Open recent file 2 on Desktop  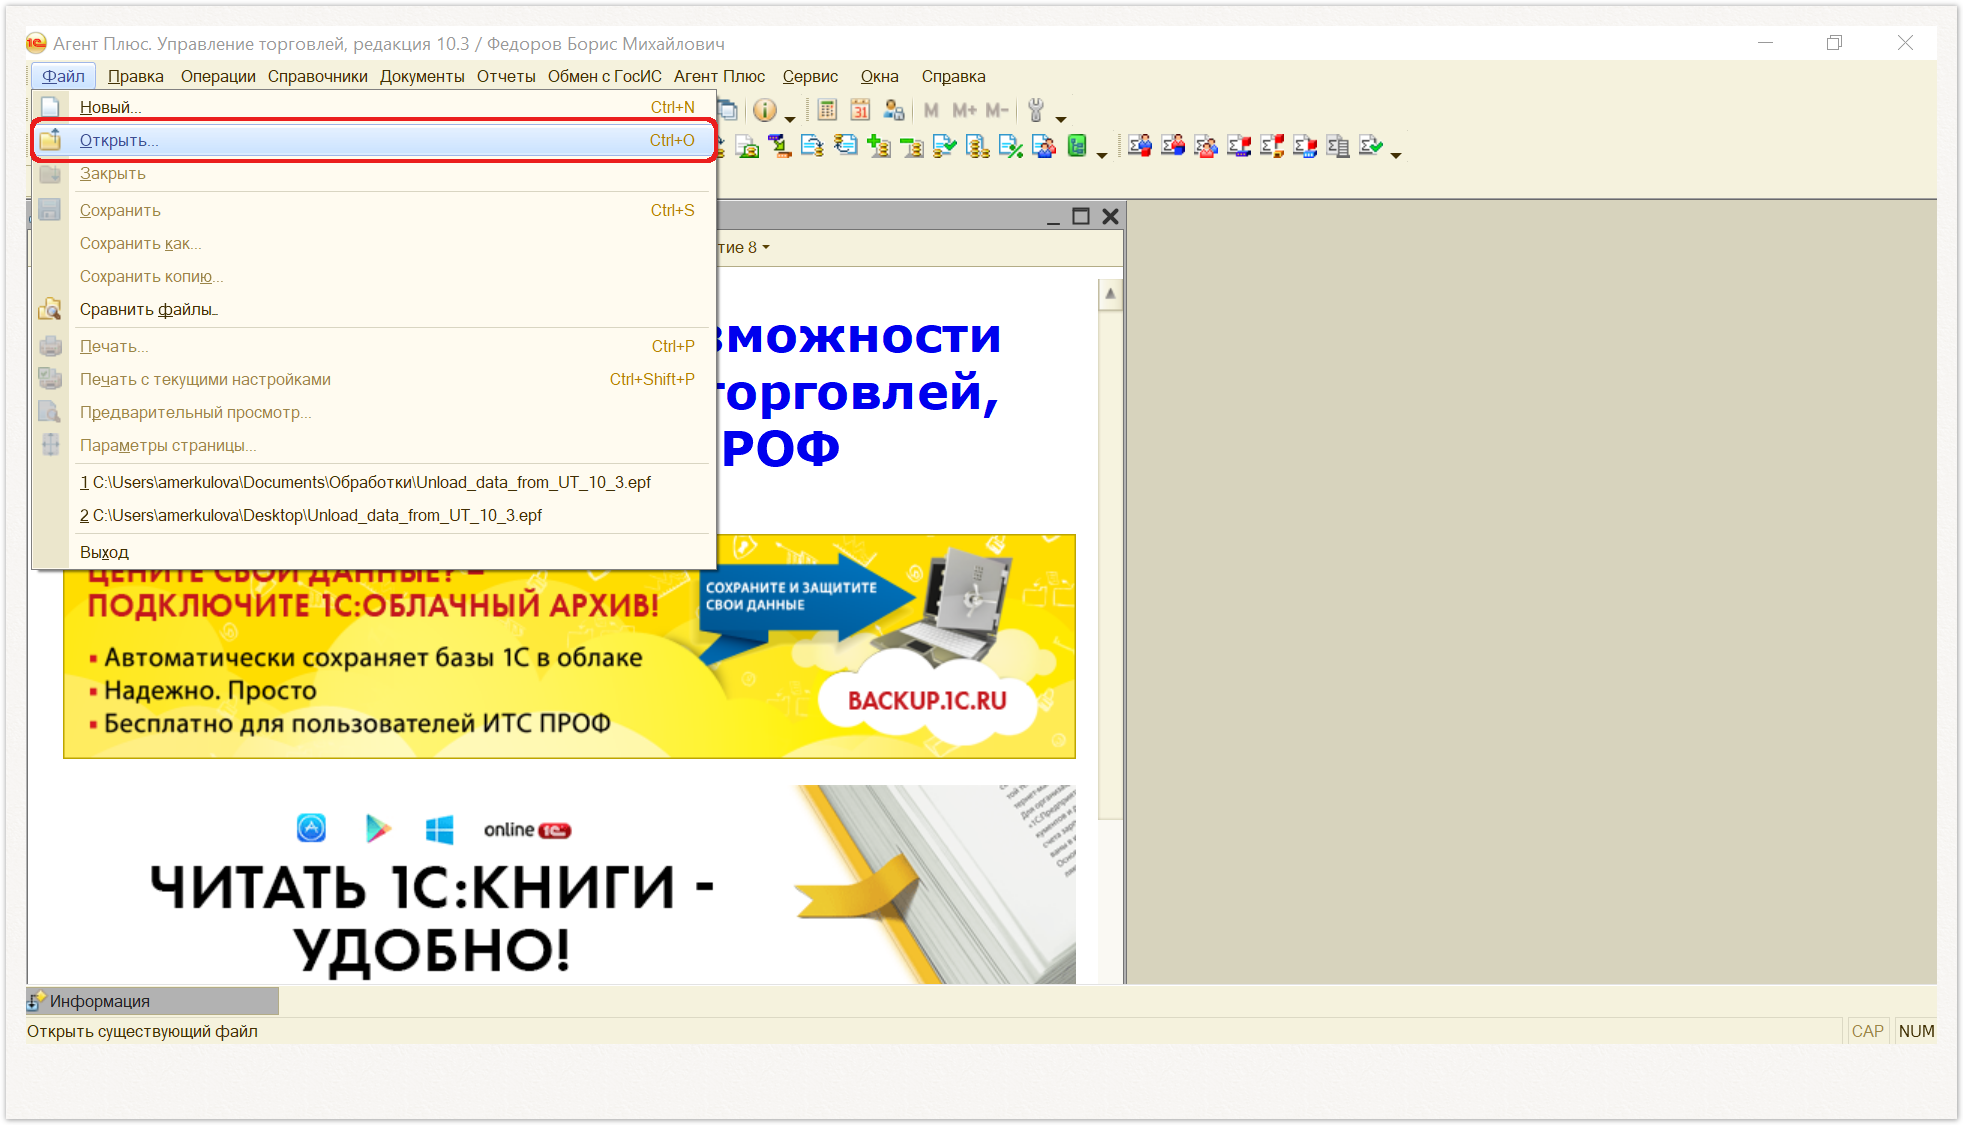(374, 515)
